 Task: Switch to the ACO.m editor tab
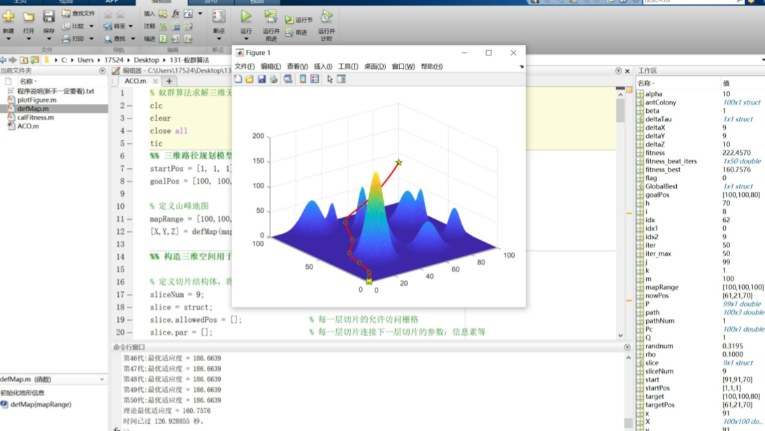coord(134,82)
